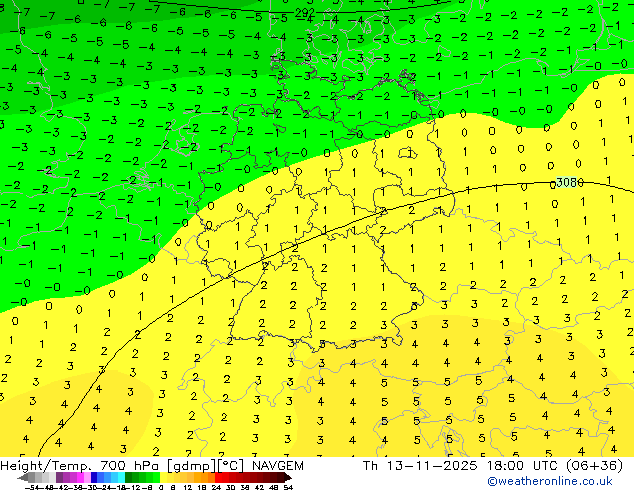Click the Height/Temp. title text
Viewport: 634px width, 490px height.
48,466
